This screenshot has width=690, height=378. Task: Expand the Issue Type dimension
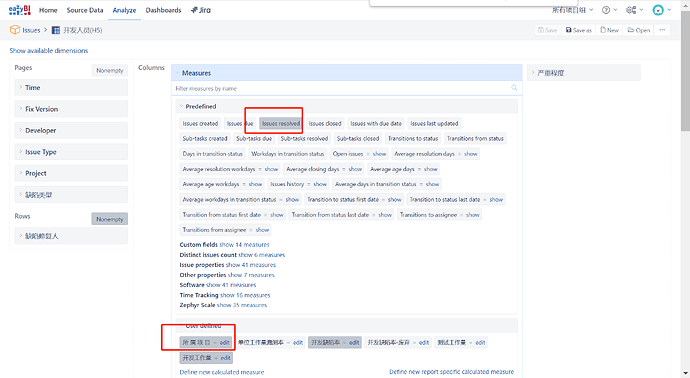71,152
